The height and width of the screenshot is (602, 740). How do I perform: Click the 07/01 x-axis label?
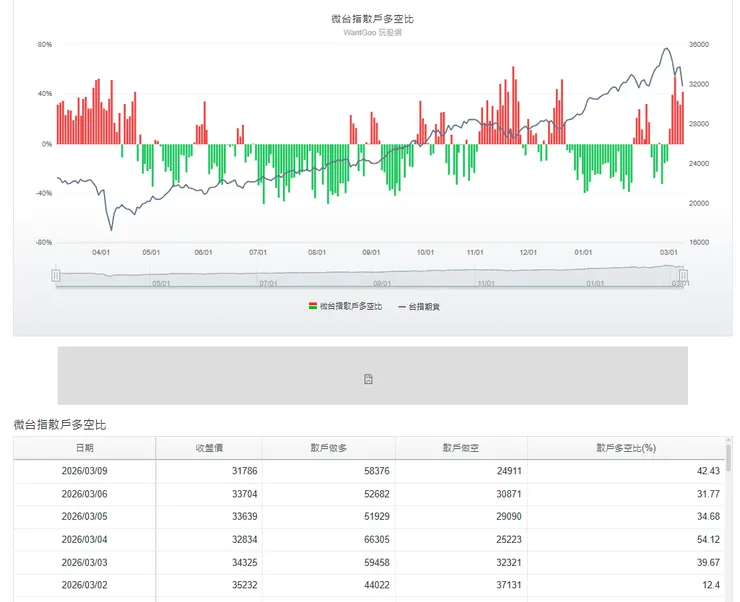[258, 252]
